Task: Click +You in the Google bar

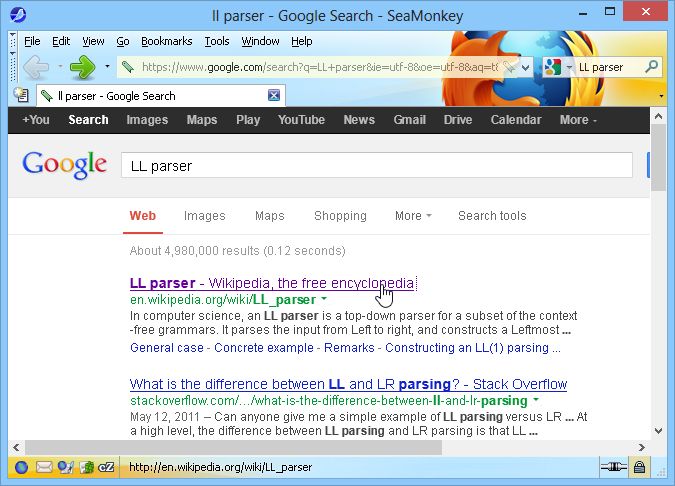Action: 36,120
